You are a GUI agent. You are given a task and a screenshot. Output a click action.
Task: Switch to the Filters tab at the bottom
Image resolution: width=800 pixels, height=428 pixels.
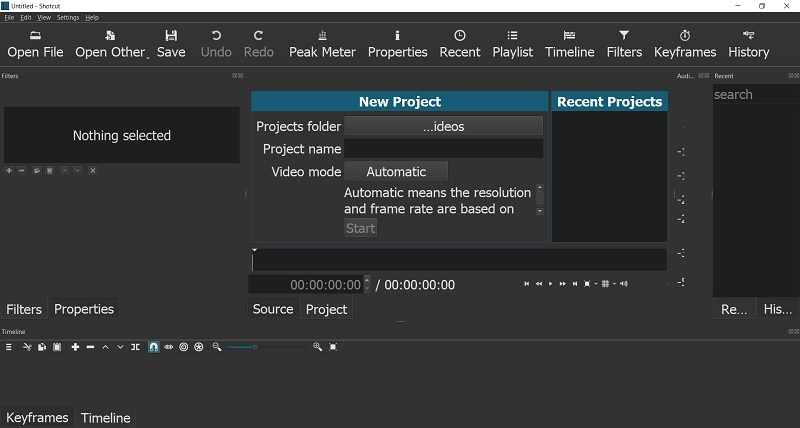click(x=24, y=309)
